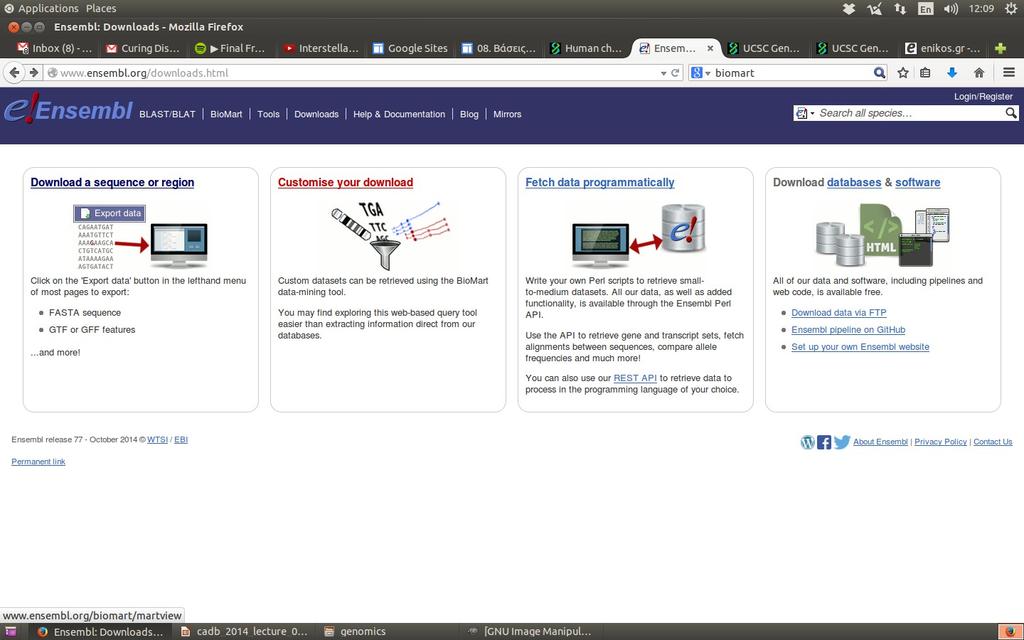1024x640 pixels.
Task: Open the 'software' heading link
Action: (918, 182)
